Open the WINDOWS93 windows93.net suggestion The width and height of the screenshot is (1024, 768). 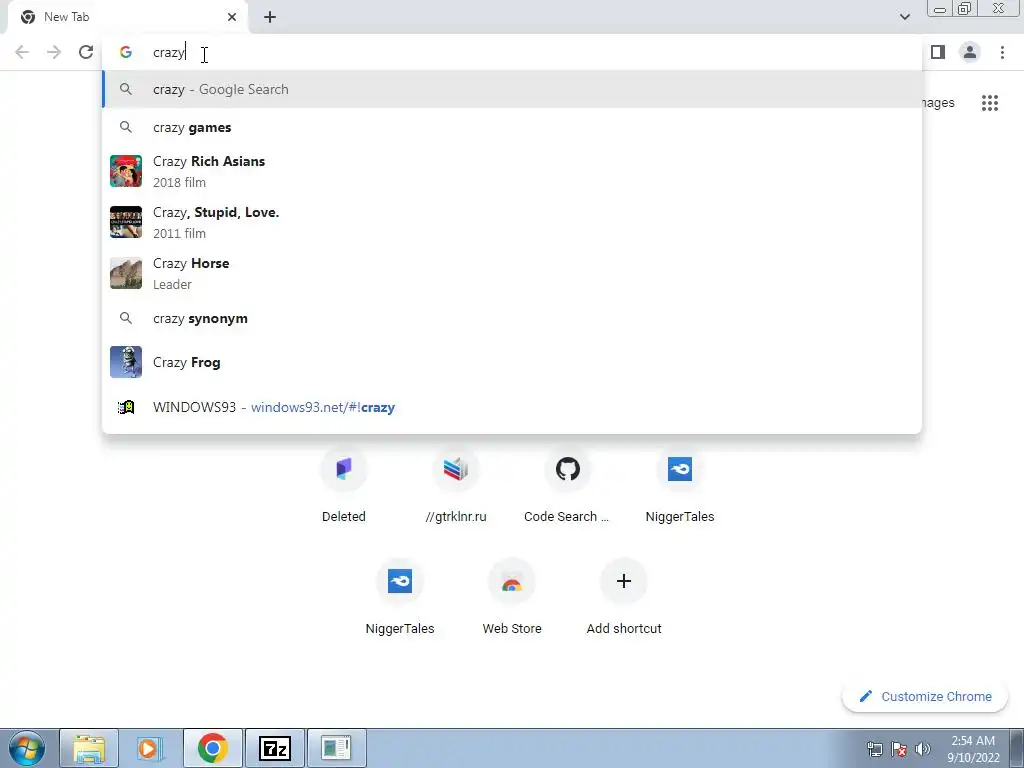(512, 408)
